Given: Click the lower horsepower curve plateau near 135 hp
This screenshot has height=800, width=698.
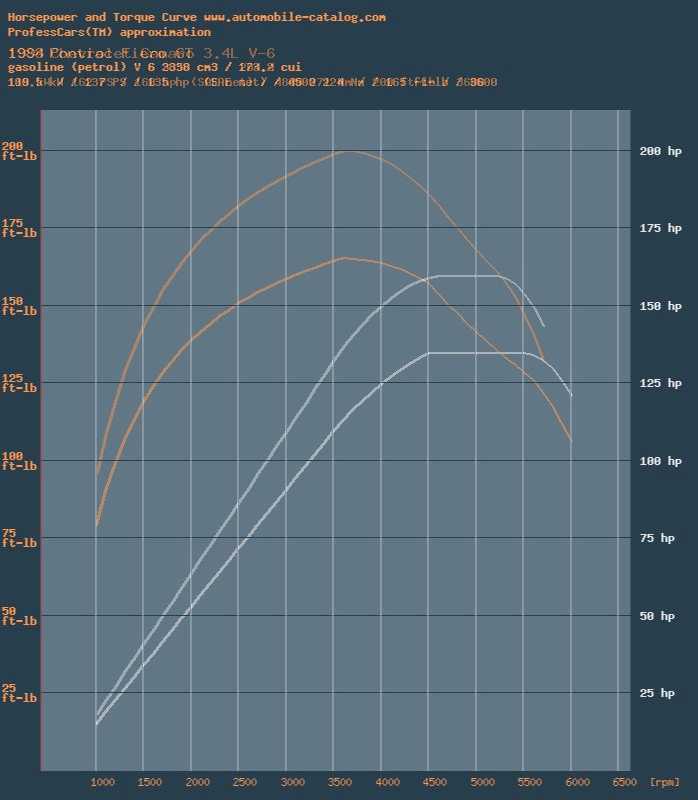Looking at the screenshot, I should click(x=476, y=353).
